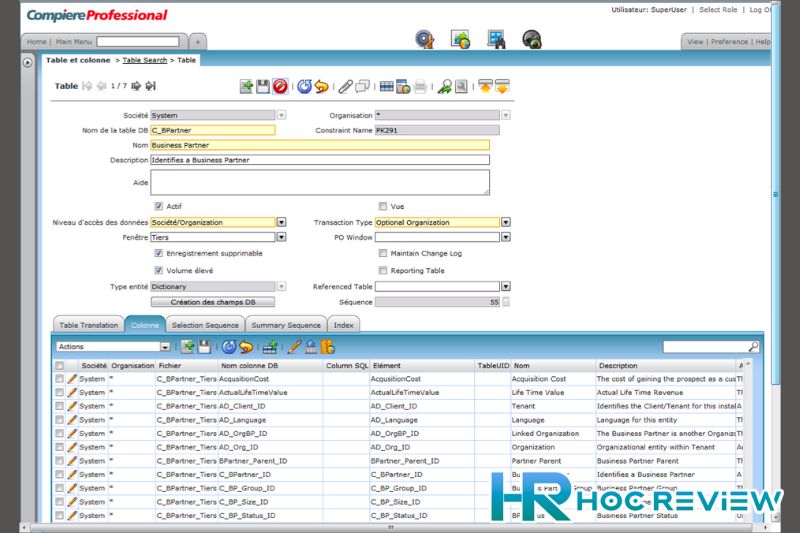
Task: Undo changes in the Table toolbar
Action: click(x=321, y=86)
